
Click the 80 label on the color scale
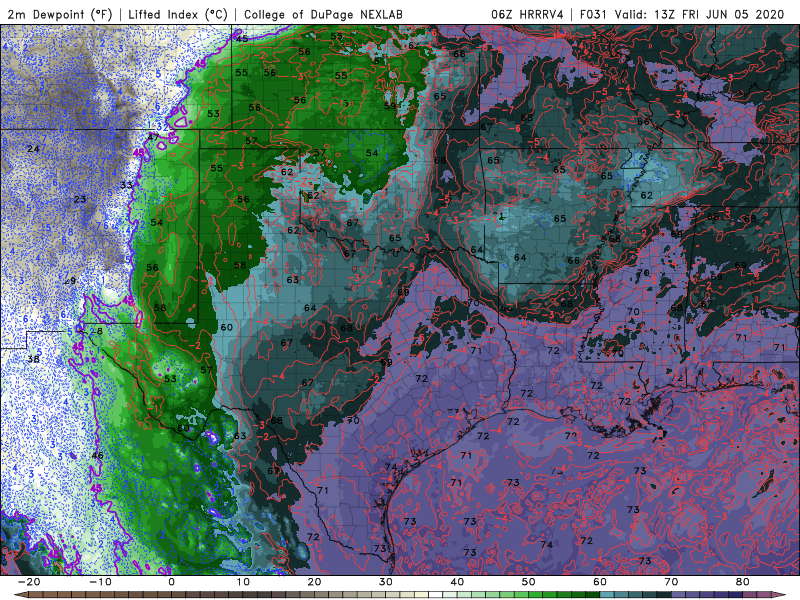pyautogui.click(x=743, y=582)
